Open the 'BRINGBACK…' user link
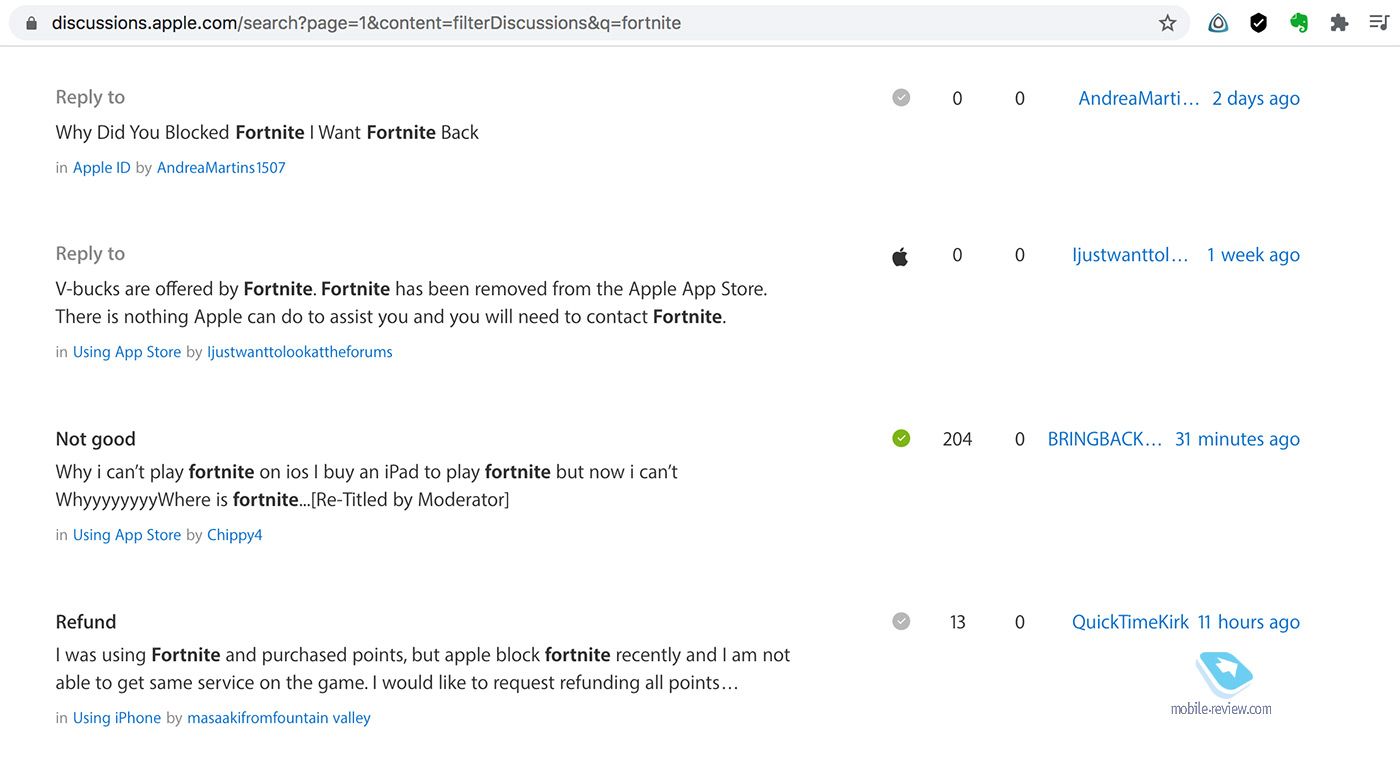This screenshot has width=1400, height=766. [1105, 439]
